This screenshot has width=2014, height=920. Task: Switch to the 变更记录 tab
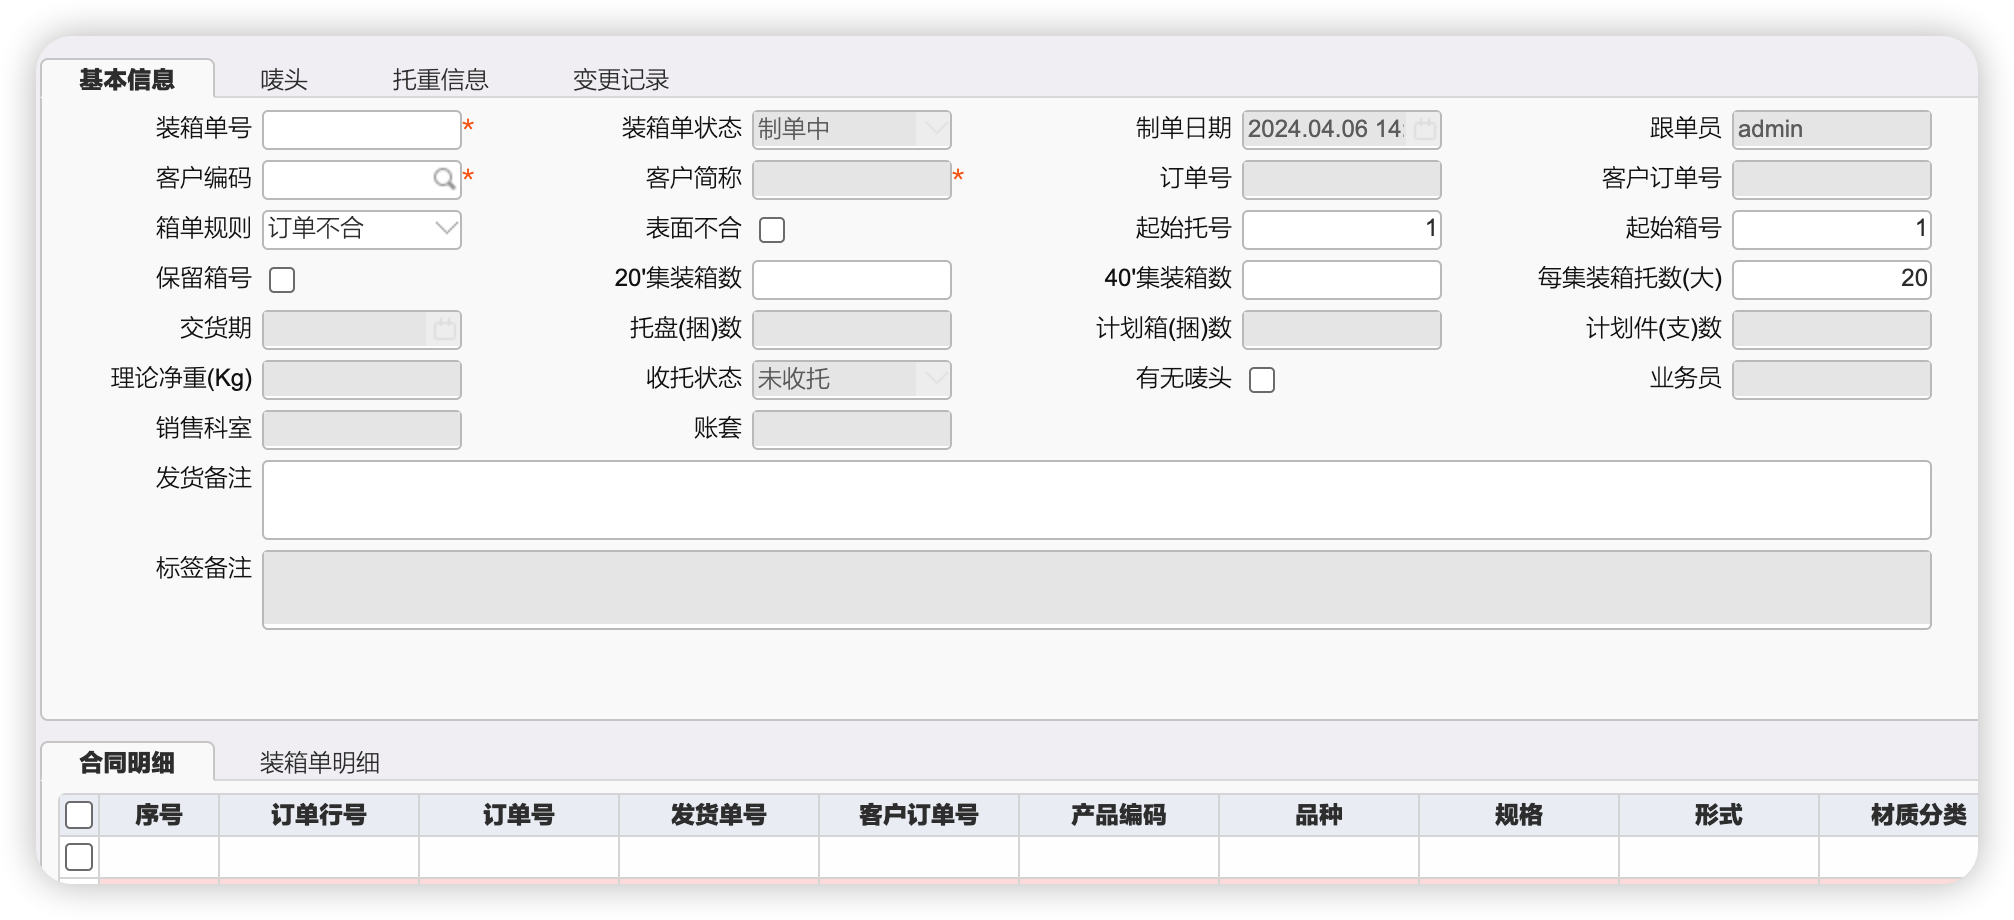(620, 79)
